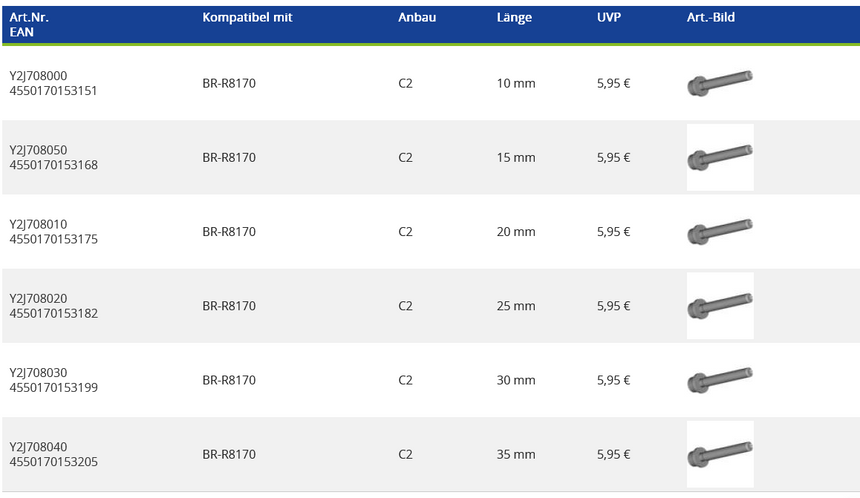Click the Anbau column header

[x=417, y=18]
